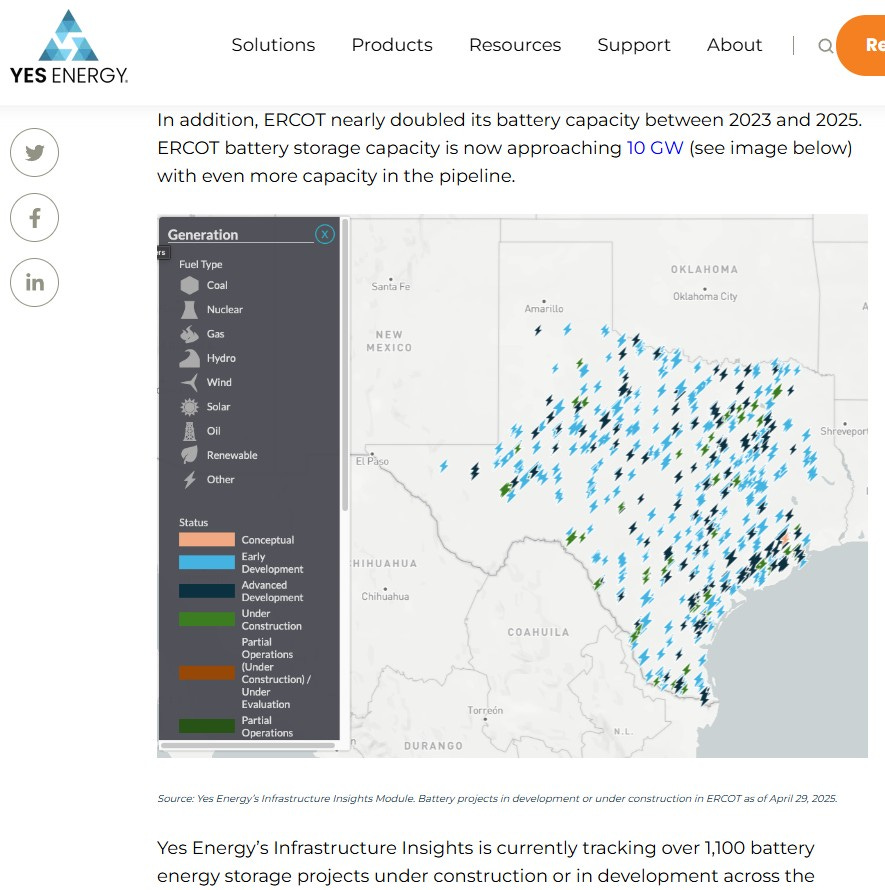Click the Under Construction green swatch
The image size is (885, 890).
pos(207,619)
